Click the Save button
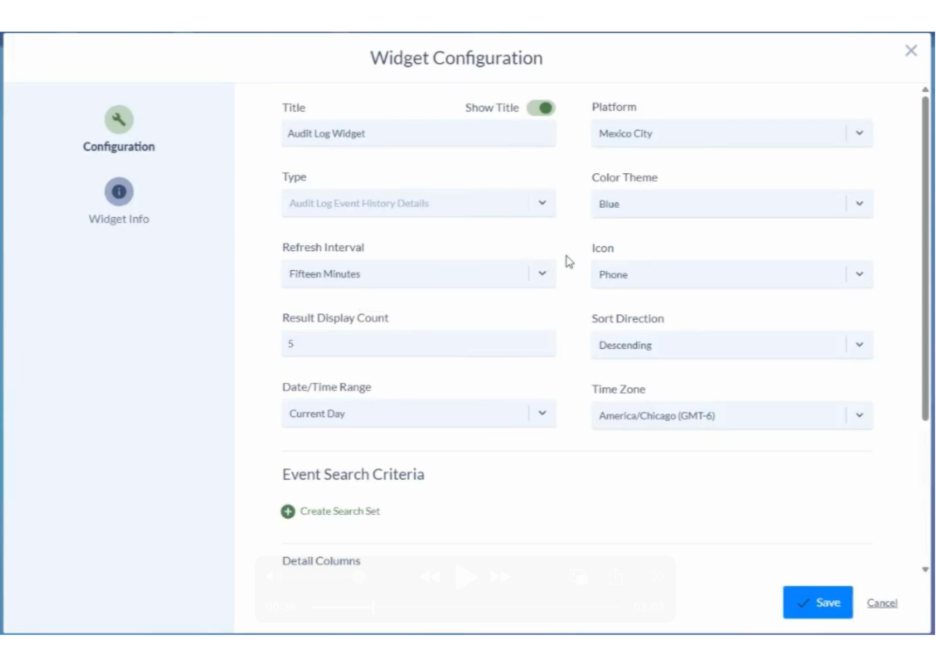Viewport: 936px width, 667px height. click(x=817, y=602)
